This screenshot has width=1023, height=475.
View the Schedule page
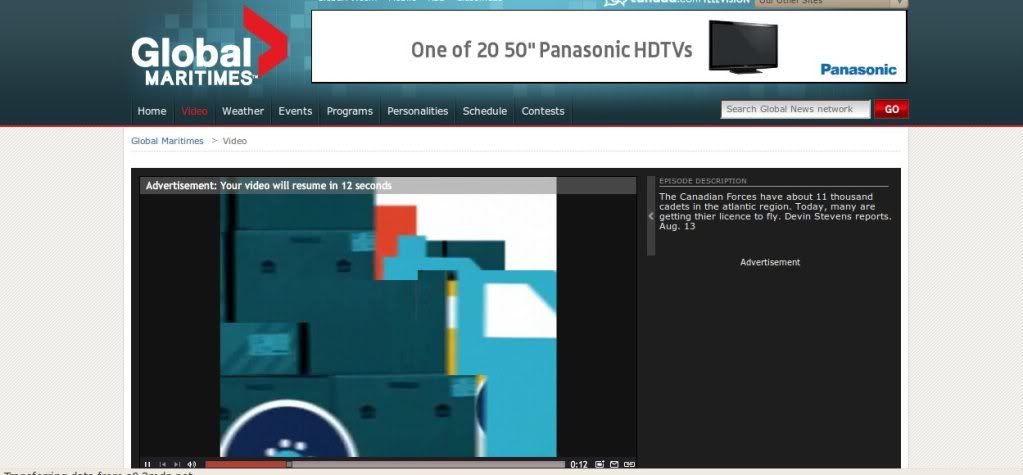[x=485, y=111]
